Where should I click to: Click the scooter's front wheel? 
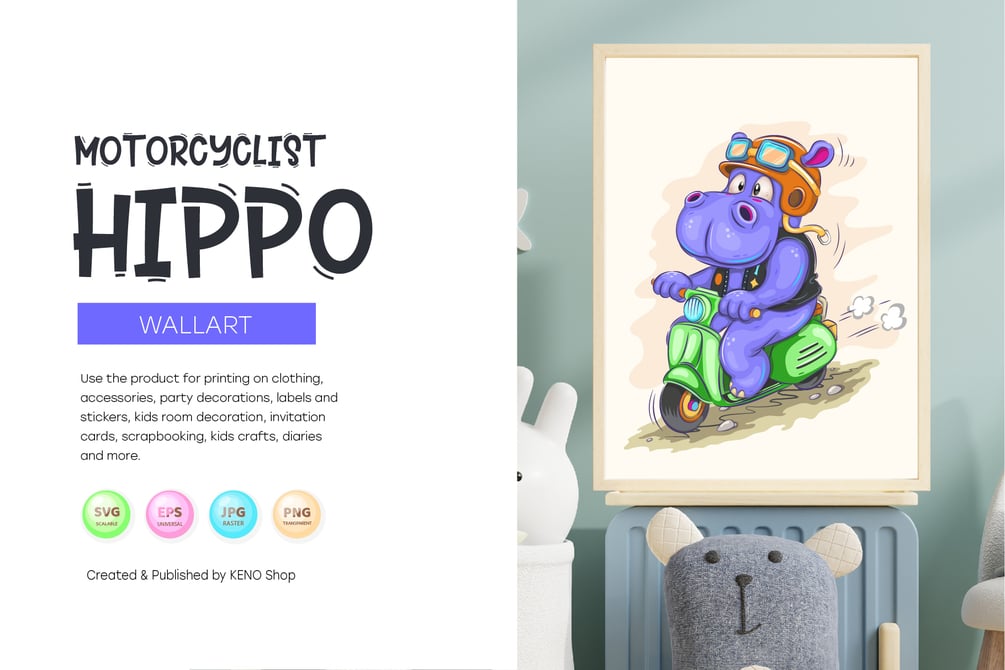683,408
